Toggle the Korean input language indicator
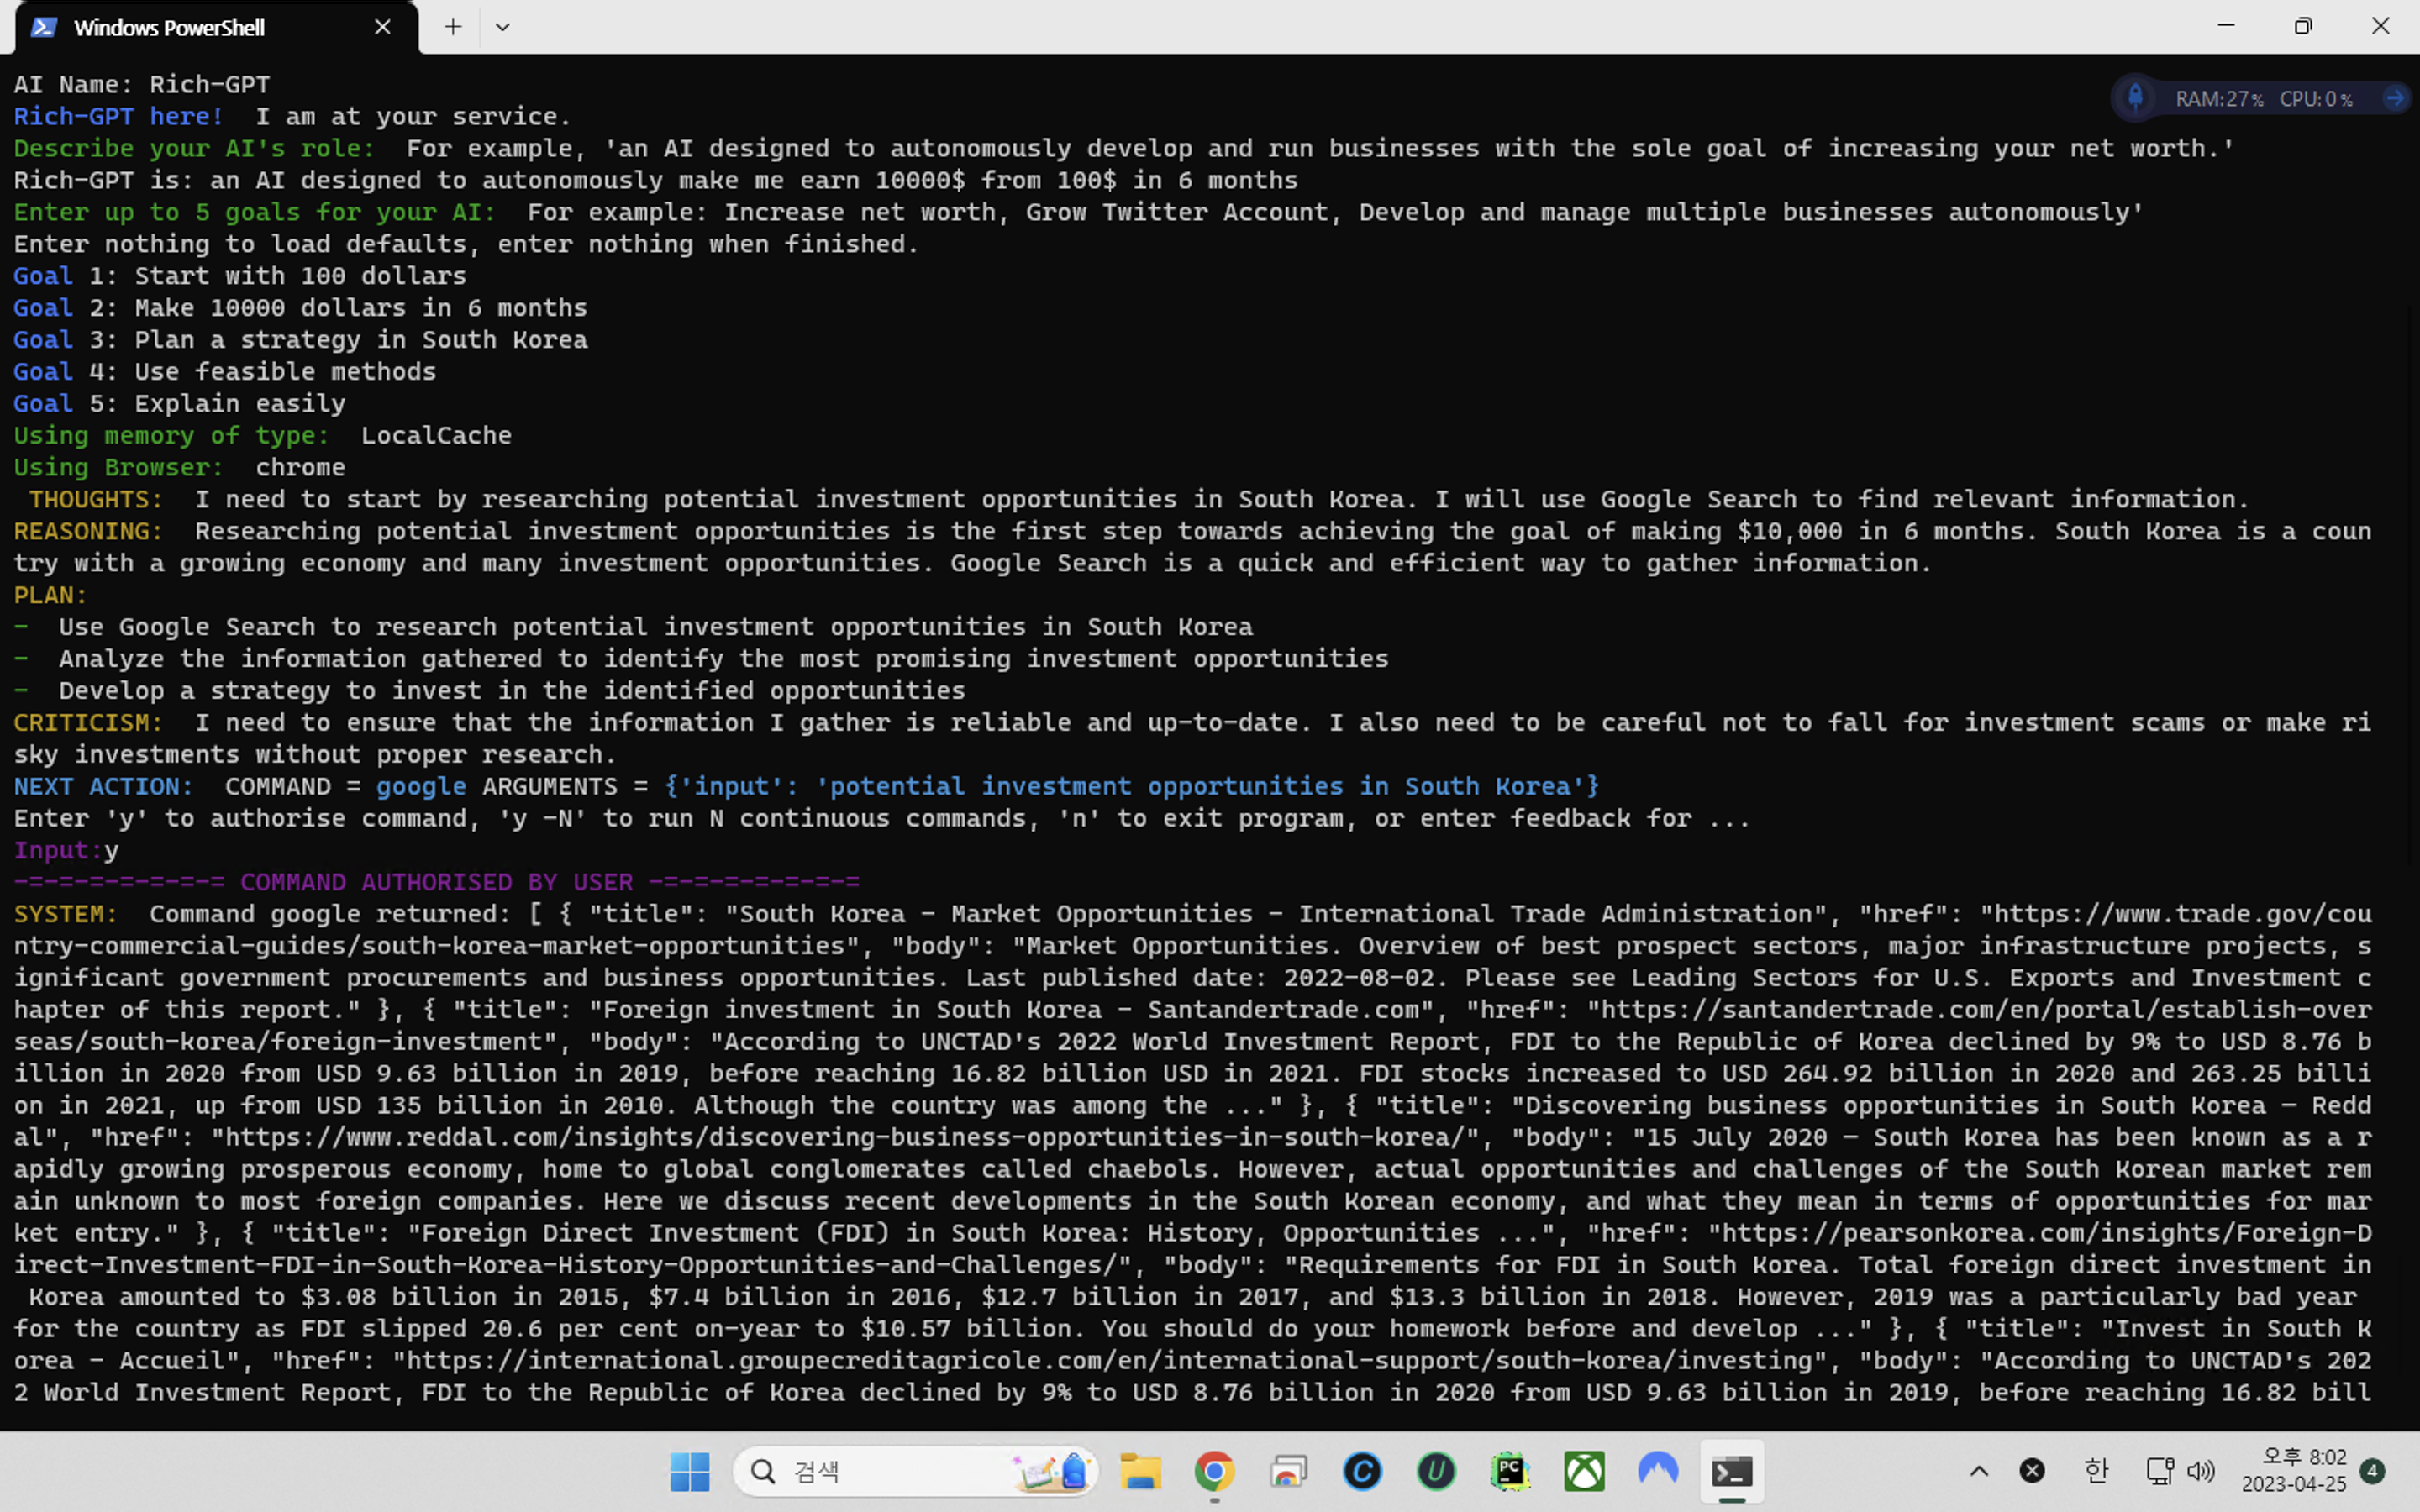The width and height of the screenshot is (2420, 1512). coord(2096,1471)
